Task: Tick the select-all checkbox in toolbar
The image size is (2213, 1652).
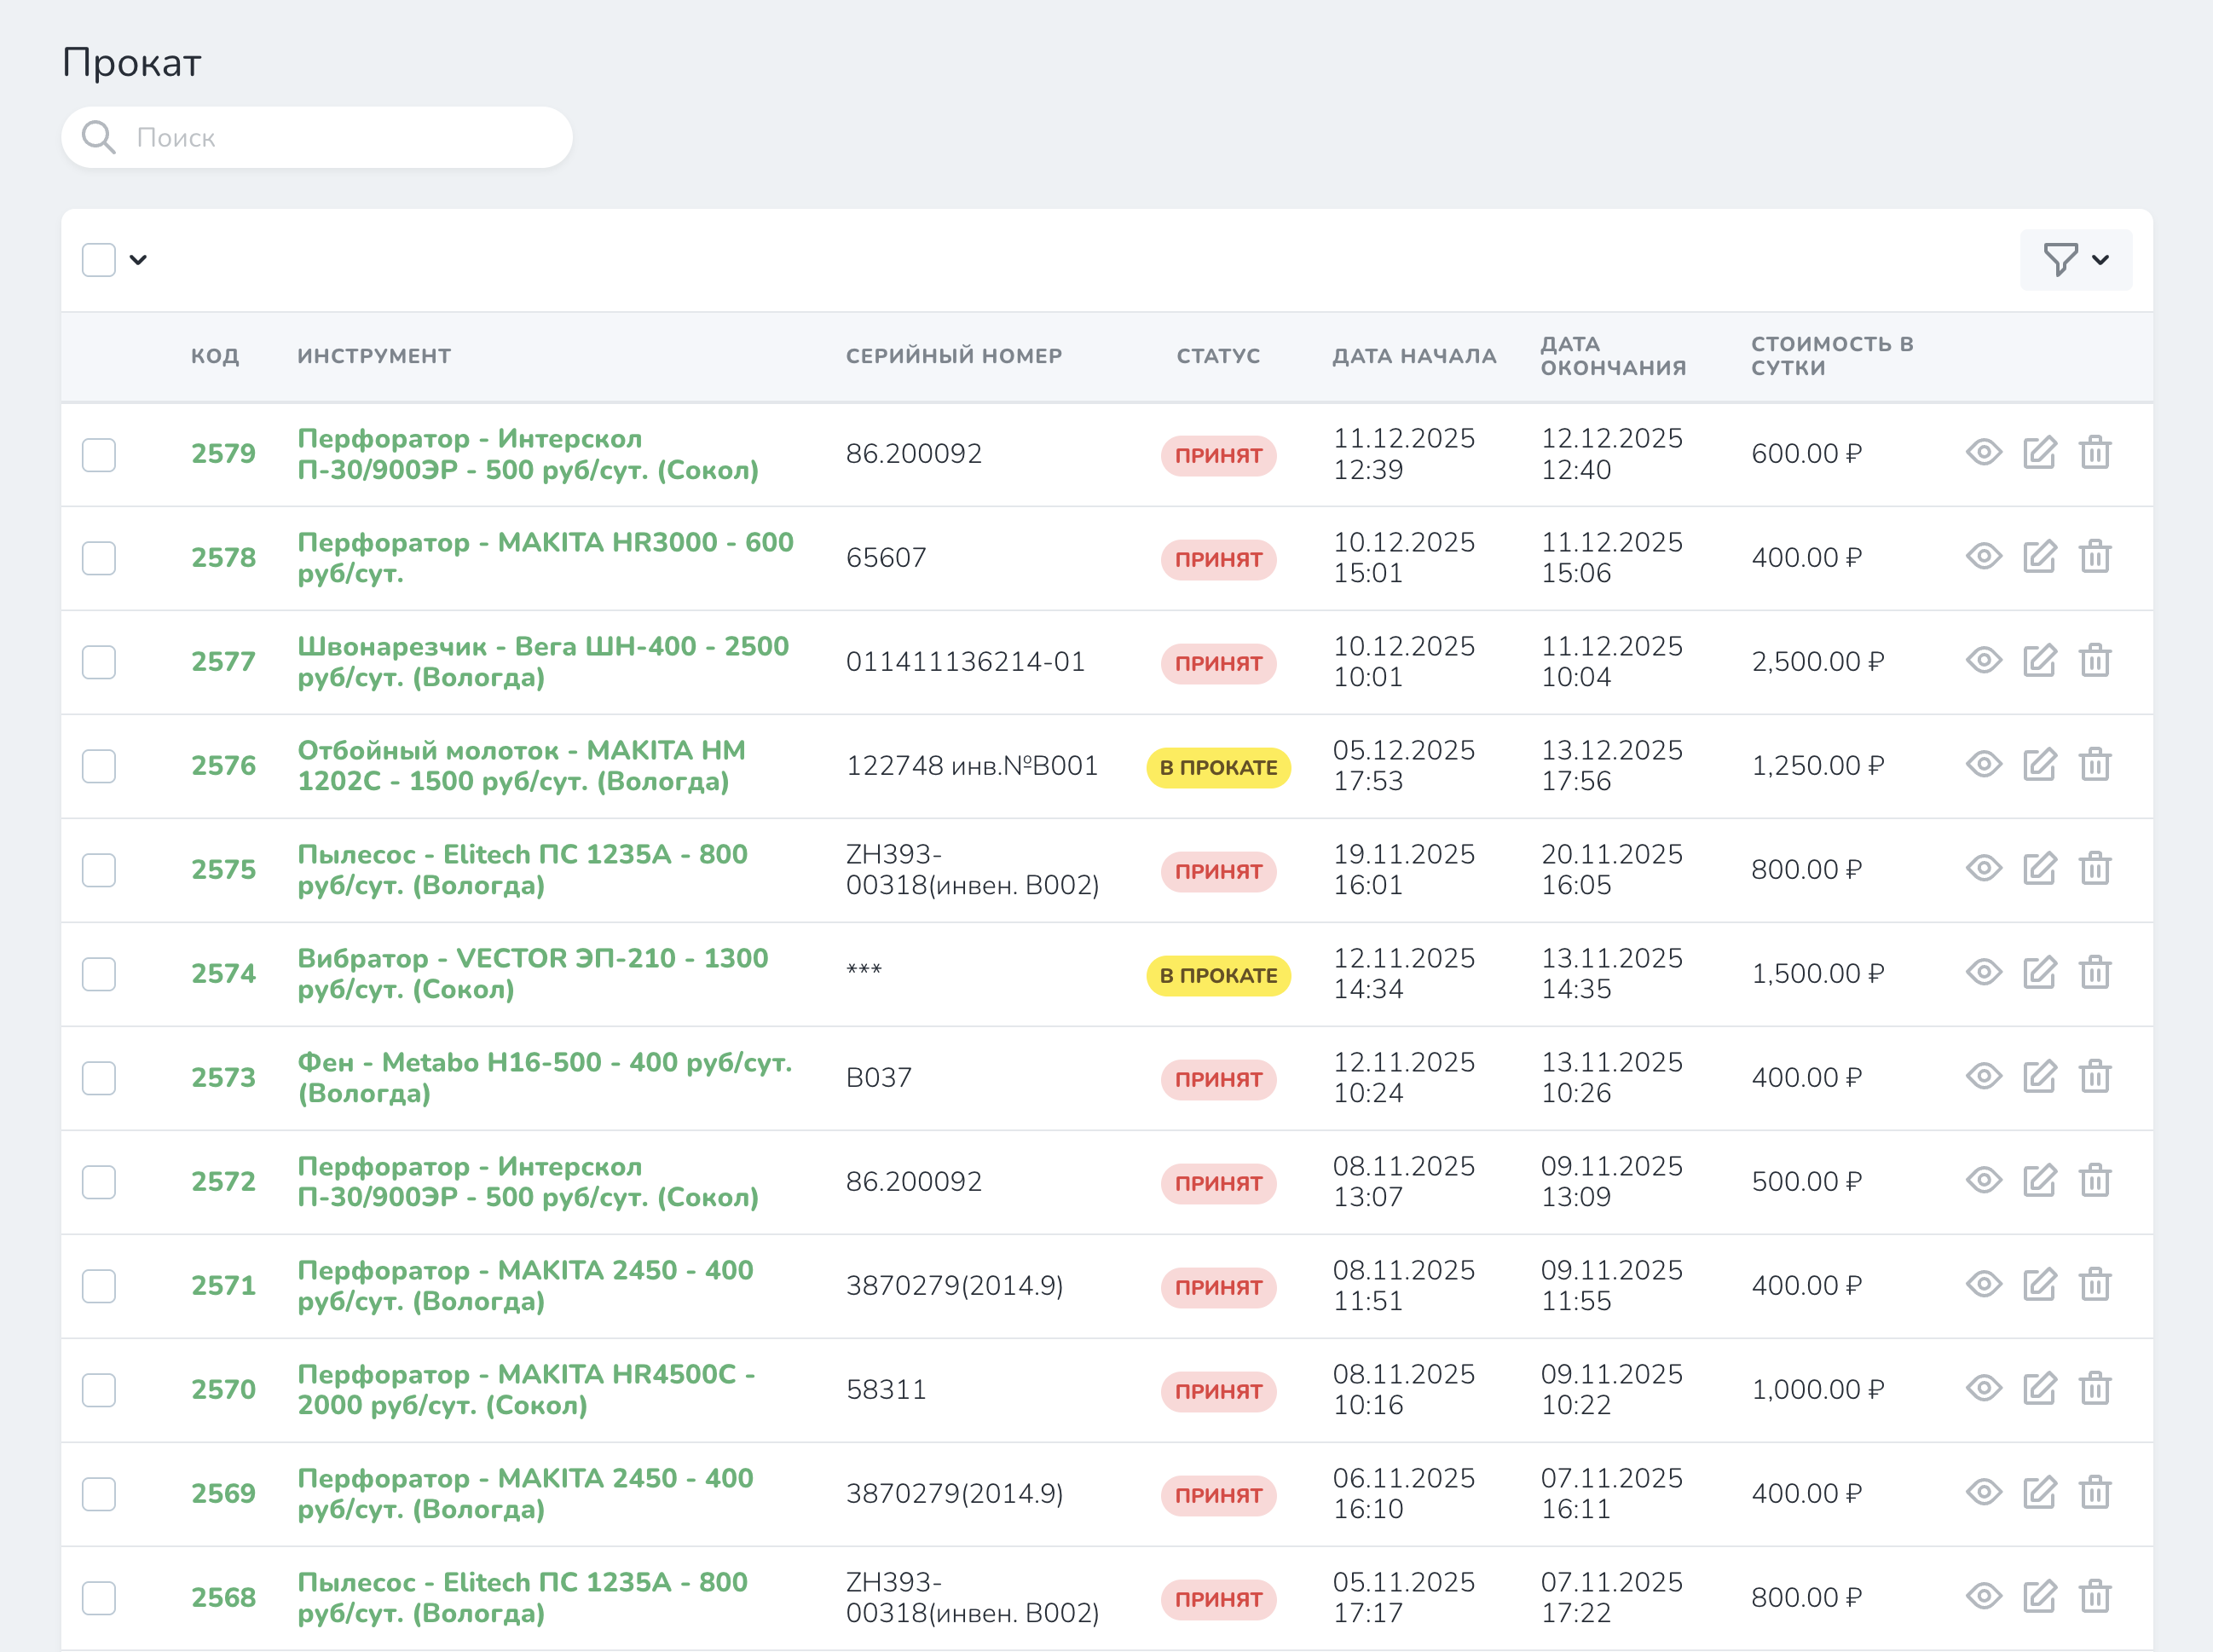Action: pos(99,260)
